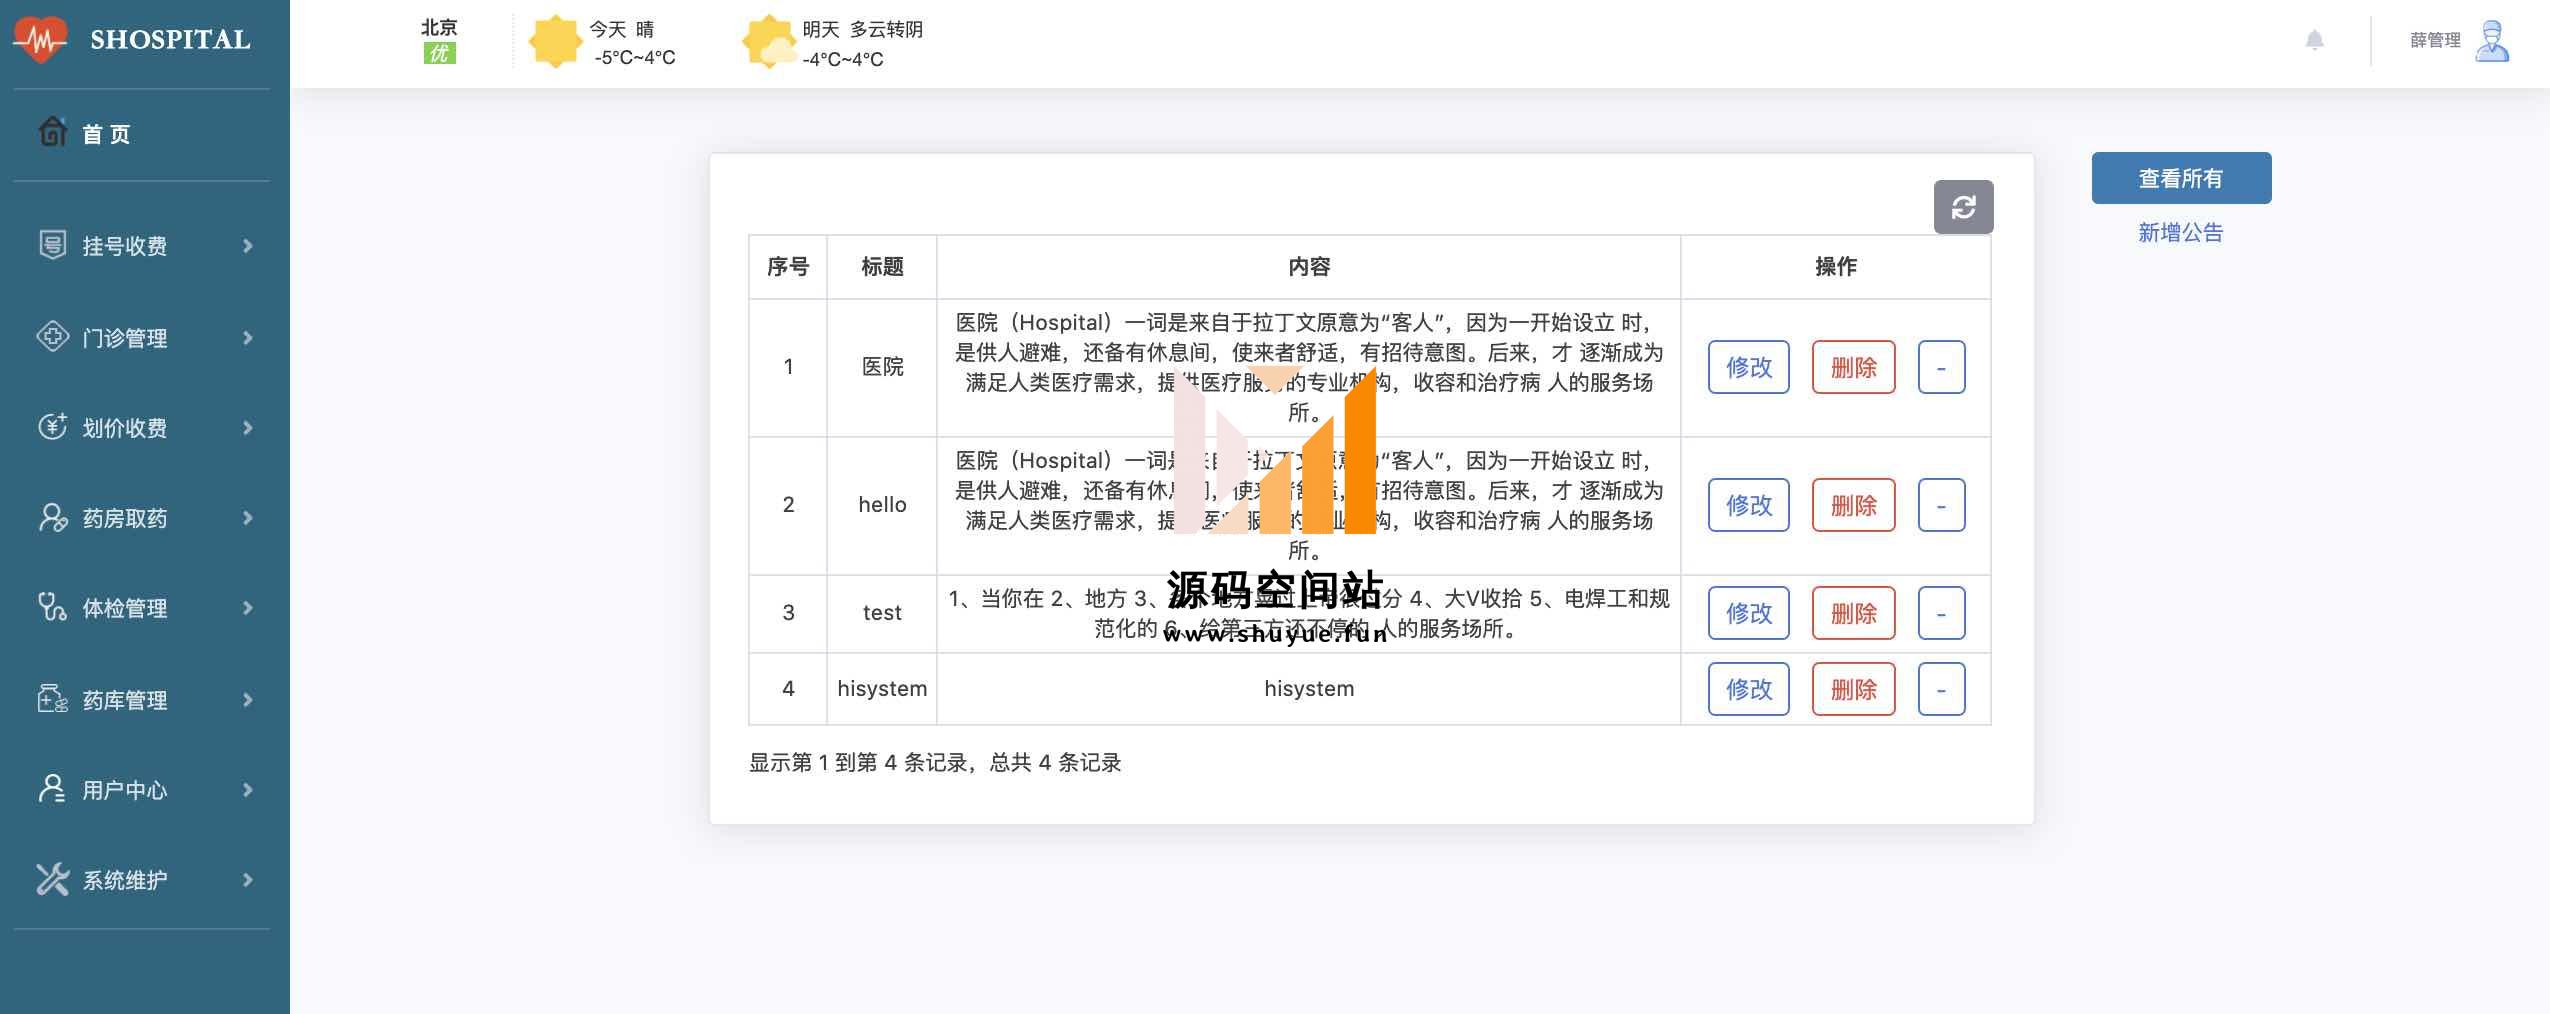Click the 操作 column header
The height and width of the screenshot is (1014, 2550).
pyautogui.click(x=1836, y=267)
